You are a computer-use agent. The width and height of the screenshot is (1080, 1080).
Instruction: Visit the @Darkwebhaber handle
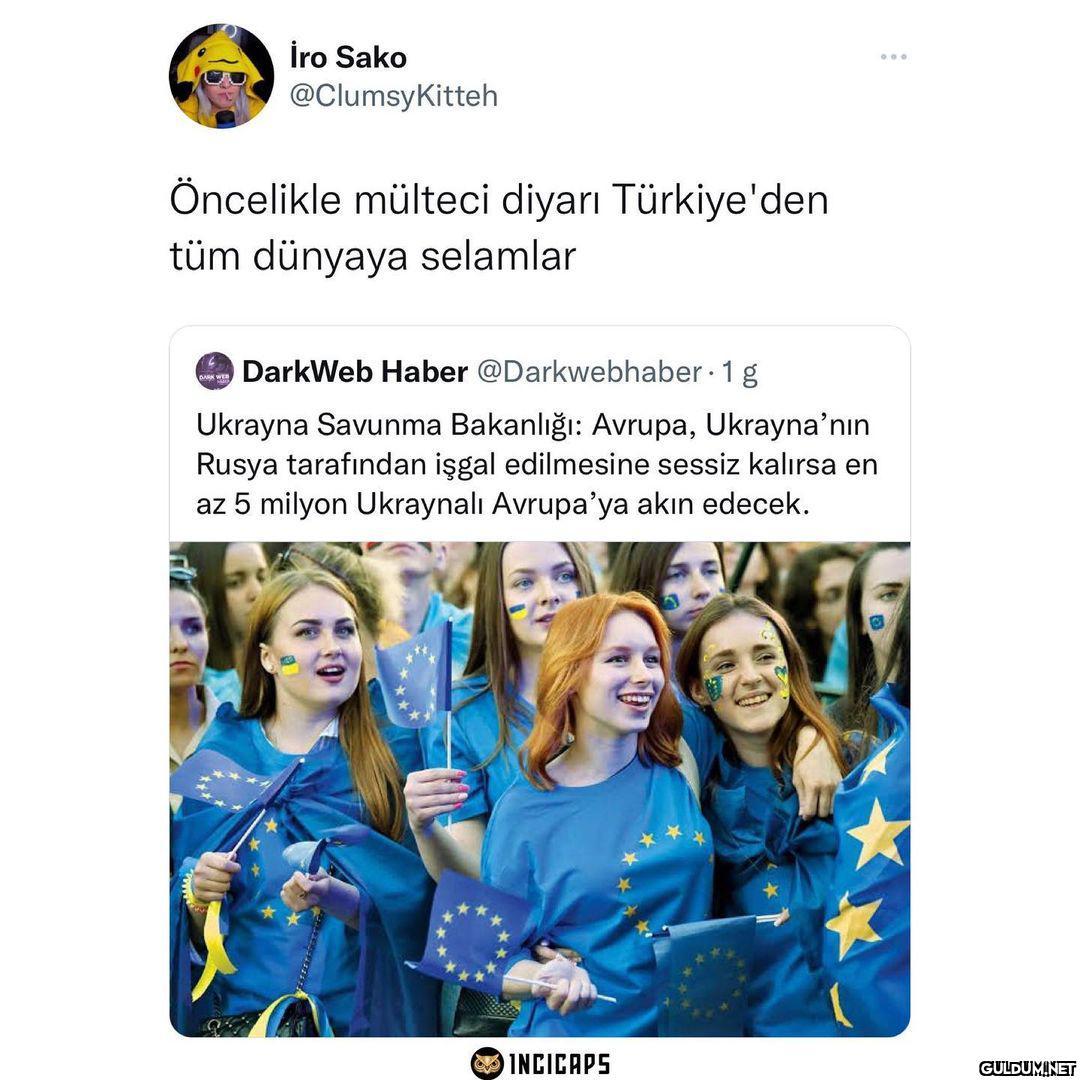(590, 372)
